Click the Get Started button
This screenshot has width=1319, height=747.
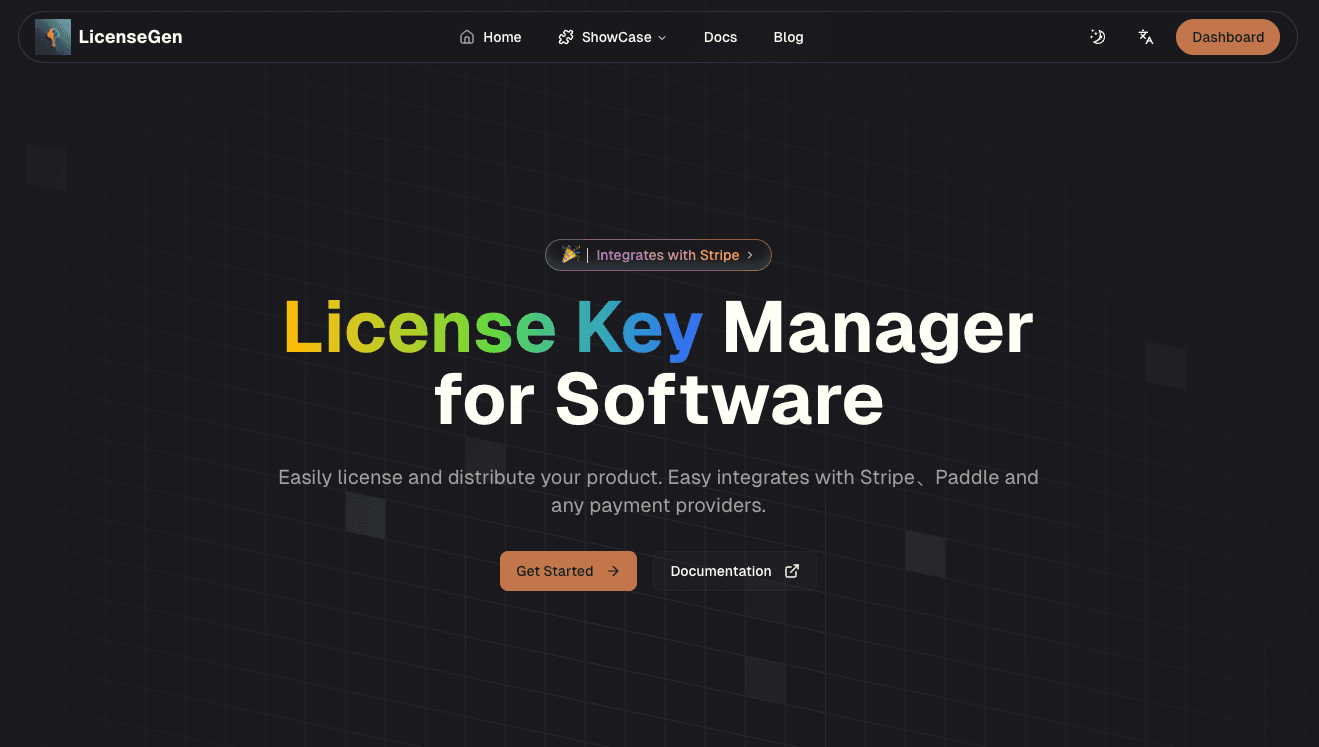click(568, 571)
